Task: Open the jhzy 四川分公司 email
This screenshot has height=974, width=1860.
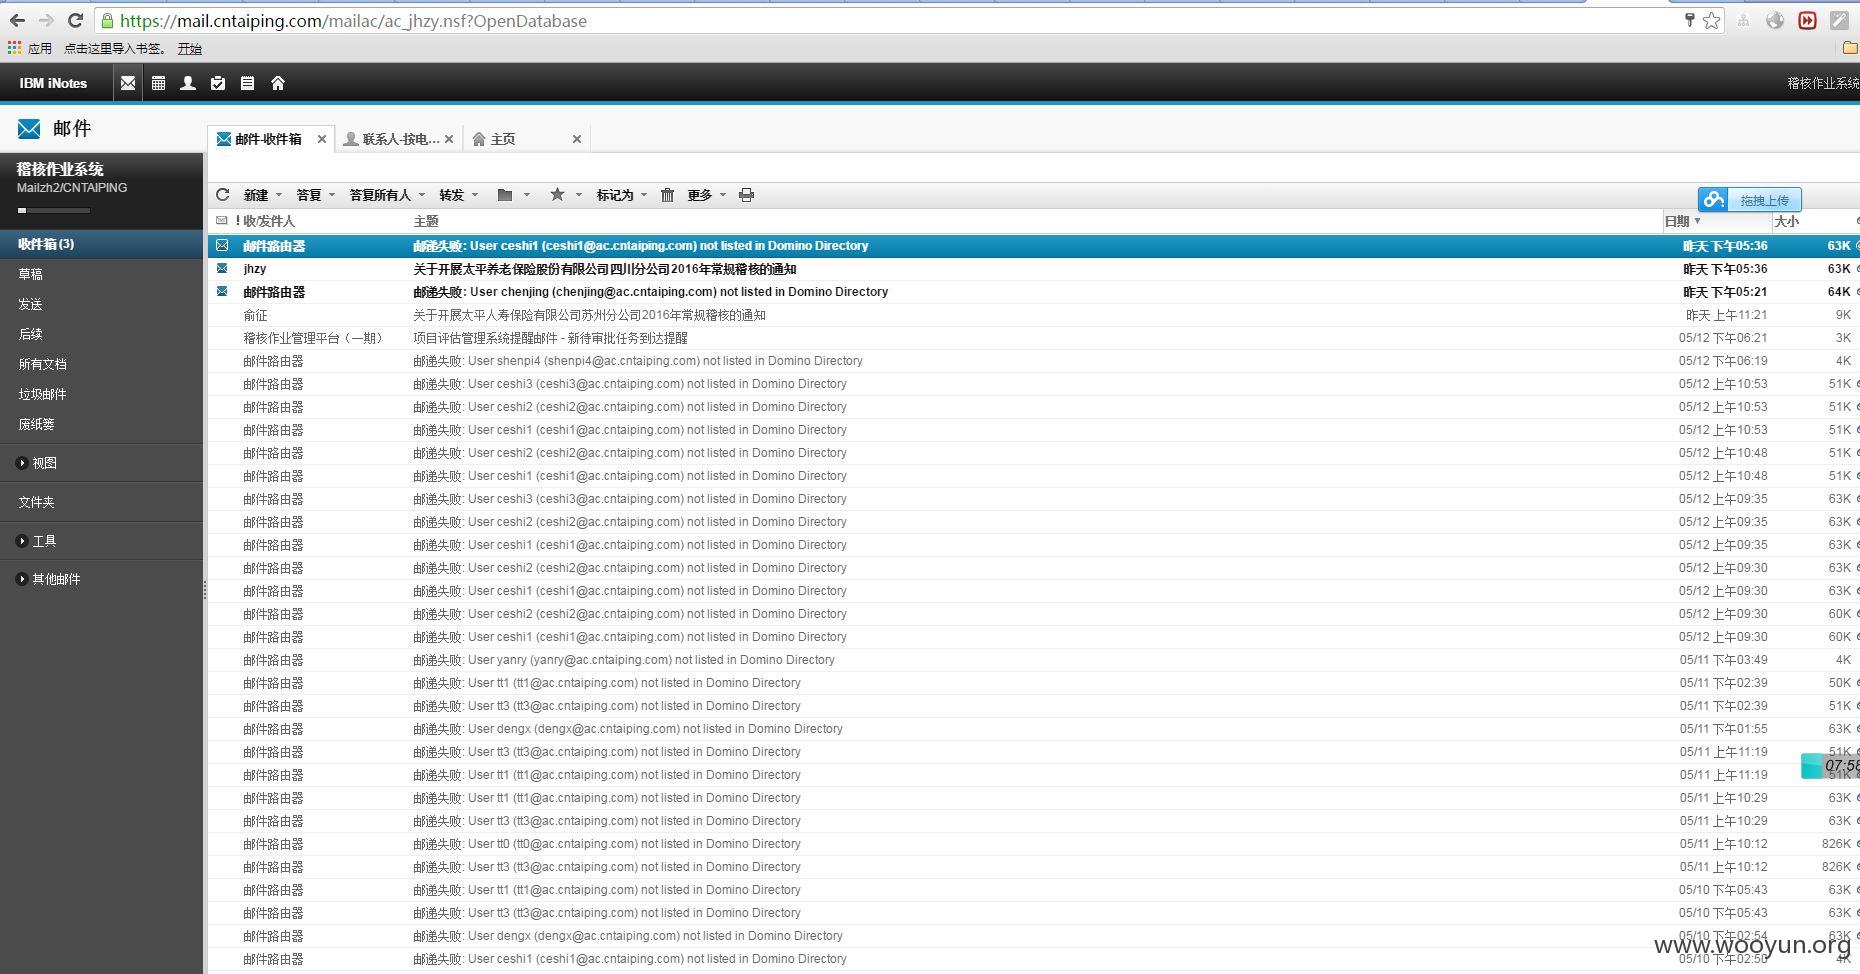Action: click(x=1034, y=268)
